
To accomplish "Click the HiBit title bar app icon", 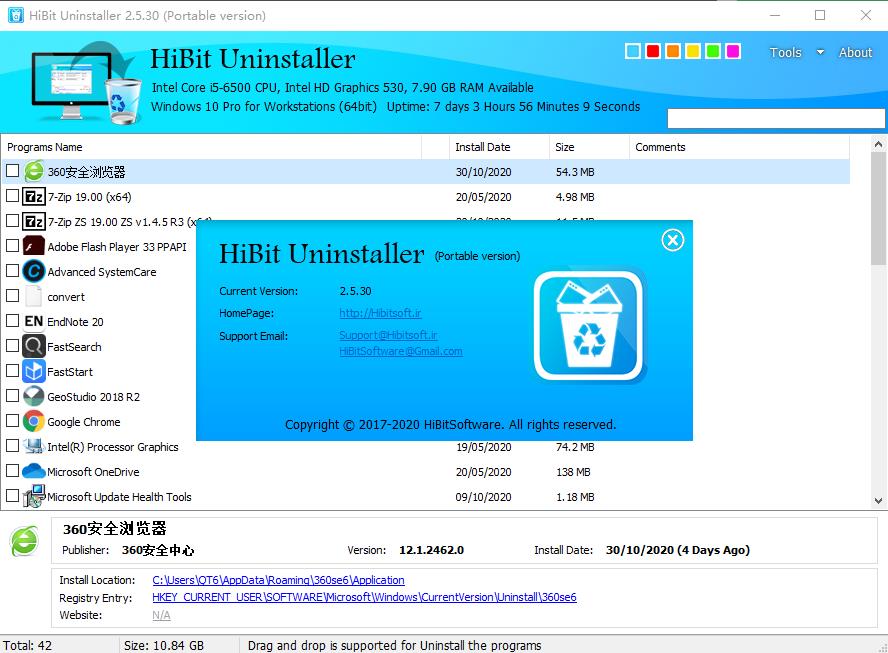I will tap(15, 15).
